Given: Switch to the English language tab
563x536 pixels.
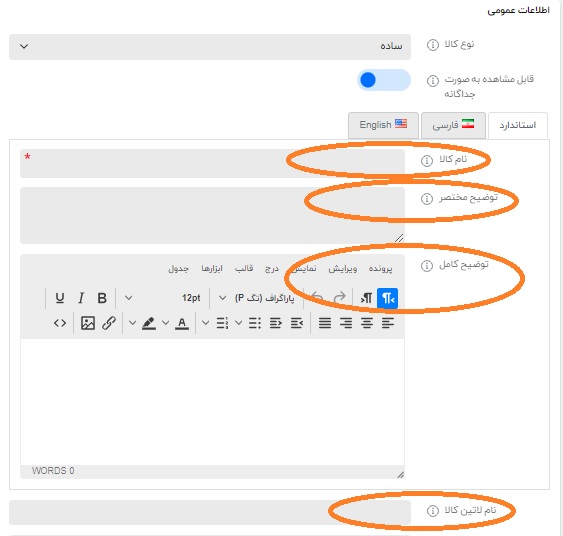Looking at the screenshot, I should tap(383, 125).
